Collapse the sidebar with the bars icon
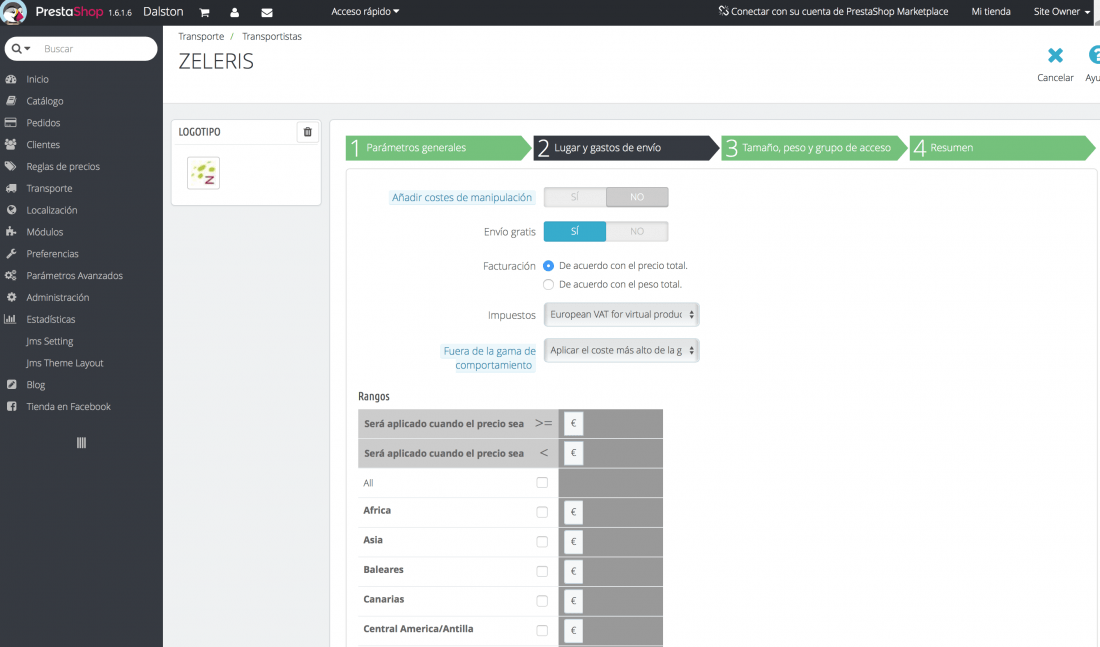The image size is (1100, 647). pos(81,443)
